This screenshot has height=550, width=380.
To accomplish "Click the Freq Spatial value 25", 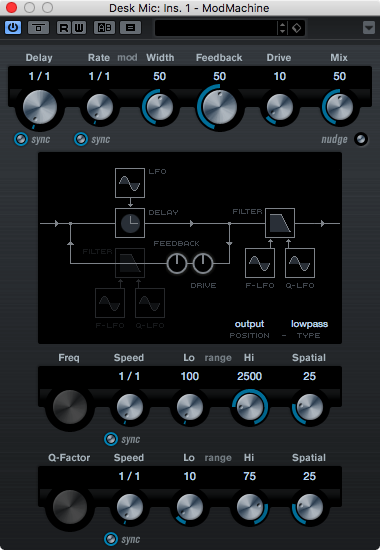I will pos(309,376).
